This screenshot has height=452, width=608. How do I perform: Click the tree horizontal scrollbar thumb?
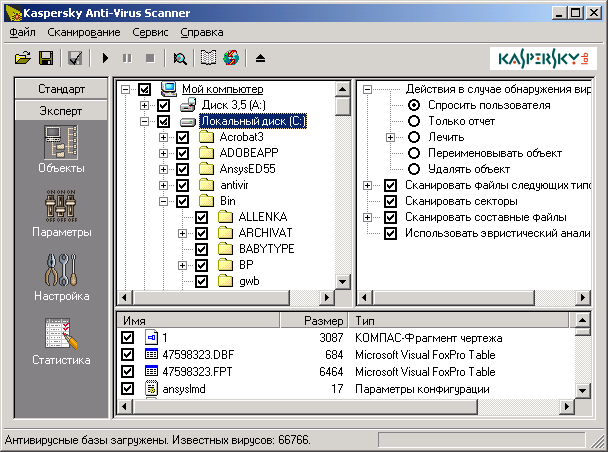tap(212, 297)
